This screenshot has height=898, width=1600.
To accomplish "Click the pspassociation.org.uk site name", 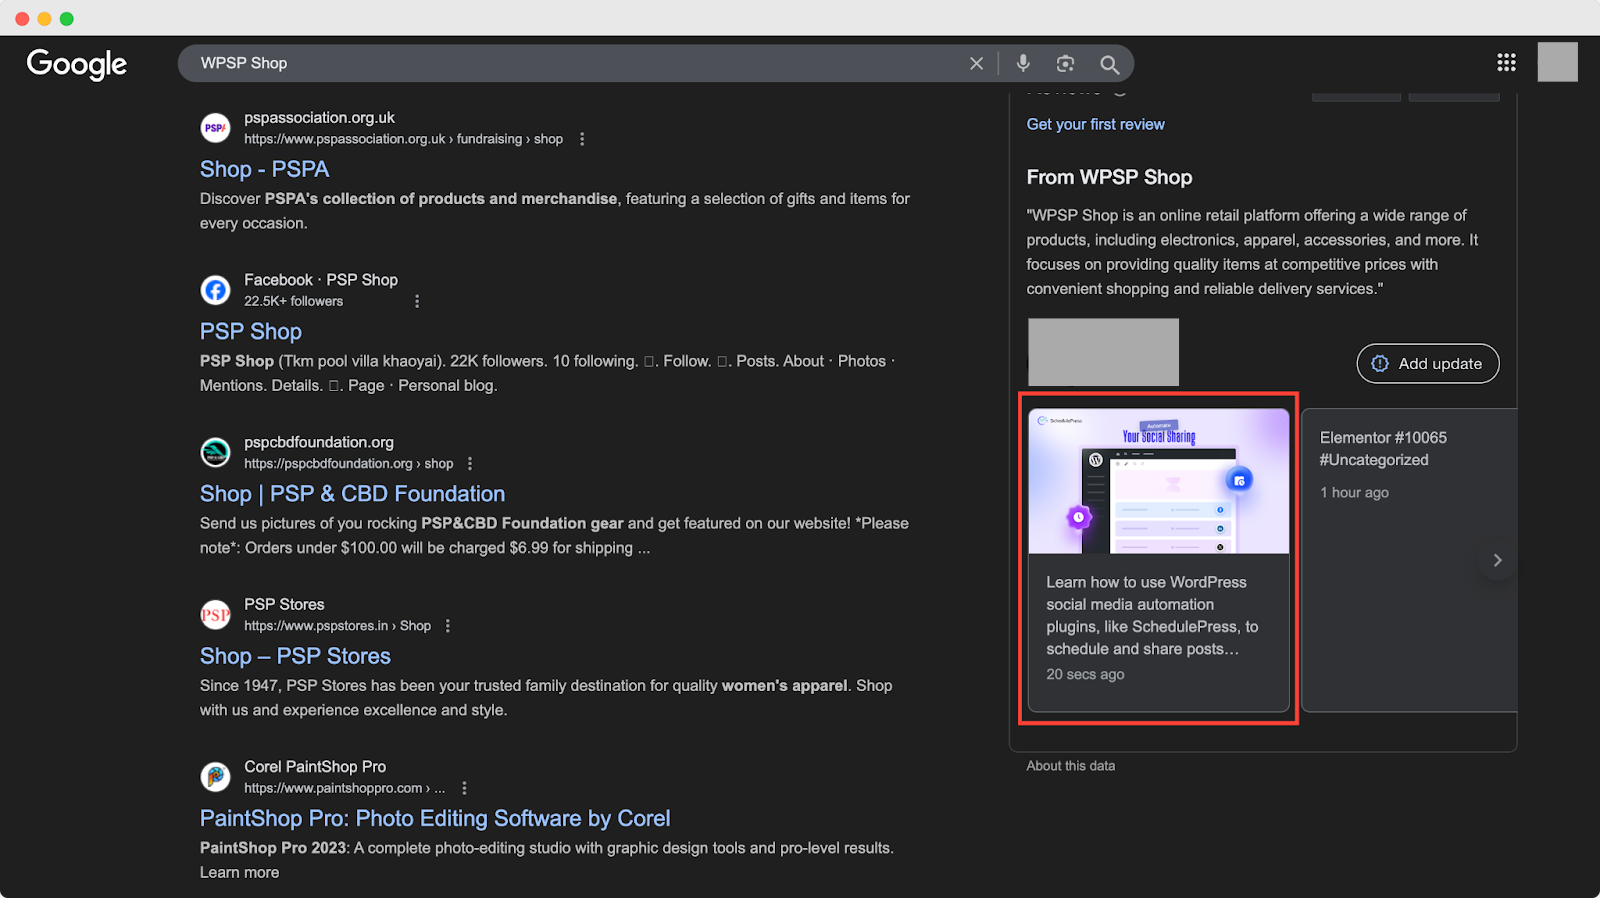I will (x=319, y=117).
